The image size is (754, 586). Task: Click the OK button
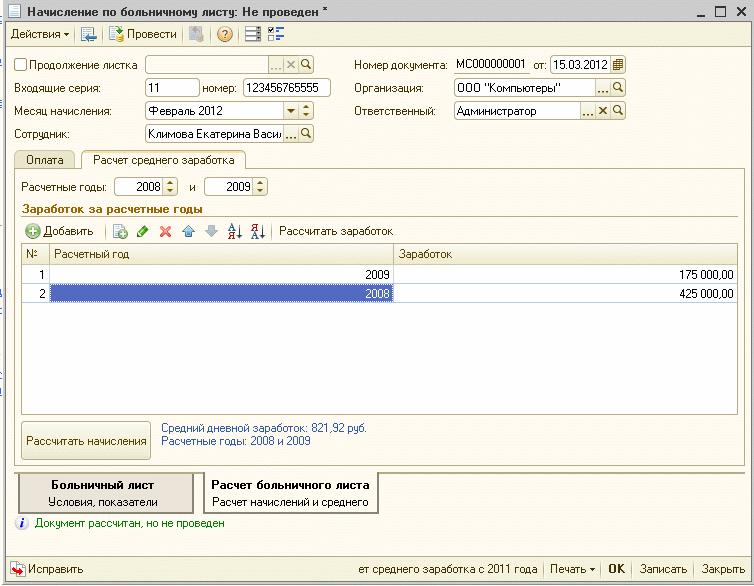point(616,569)
